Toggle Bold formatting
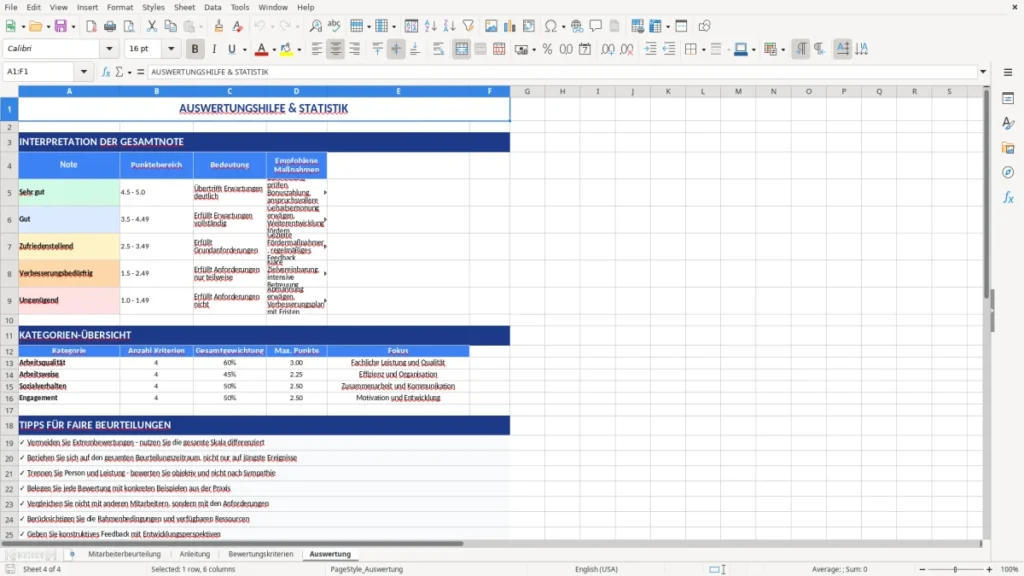This screenshot has width=1024, height=576. [195, 49]
